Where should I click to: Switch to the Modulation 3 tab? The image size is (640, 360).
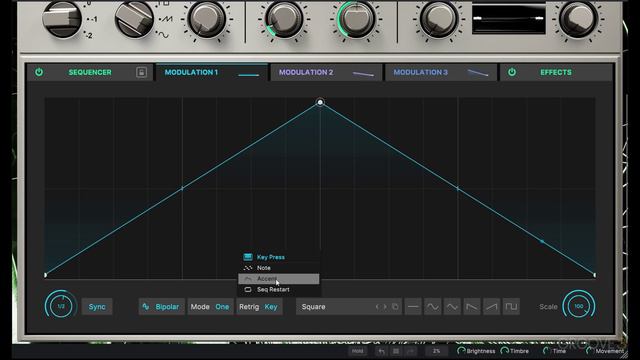pos(441,72)
